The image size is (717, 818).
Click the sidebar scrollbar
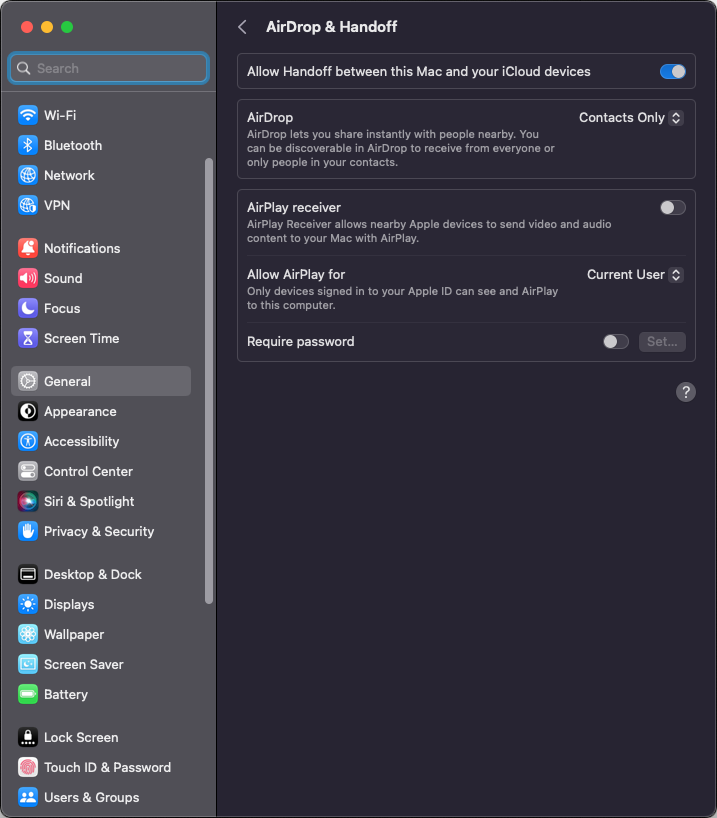[209, 381]
